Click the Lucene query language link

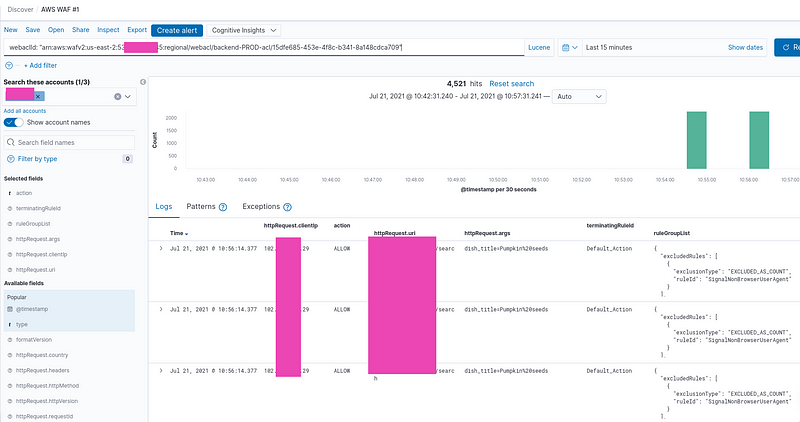pos(539,47)
